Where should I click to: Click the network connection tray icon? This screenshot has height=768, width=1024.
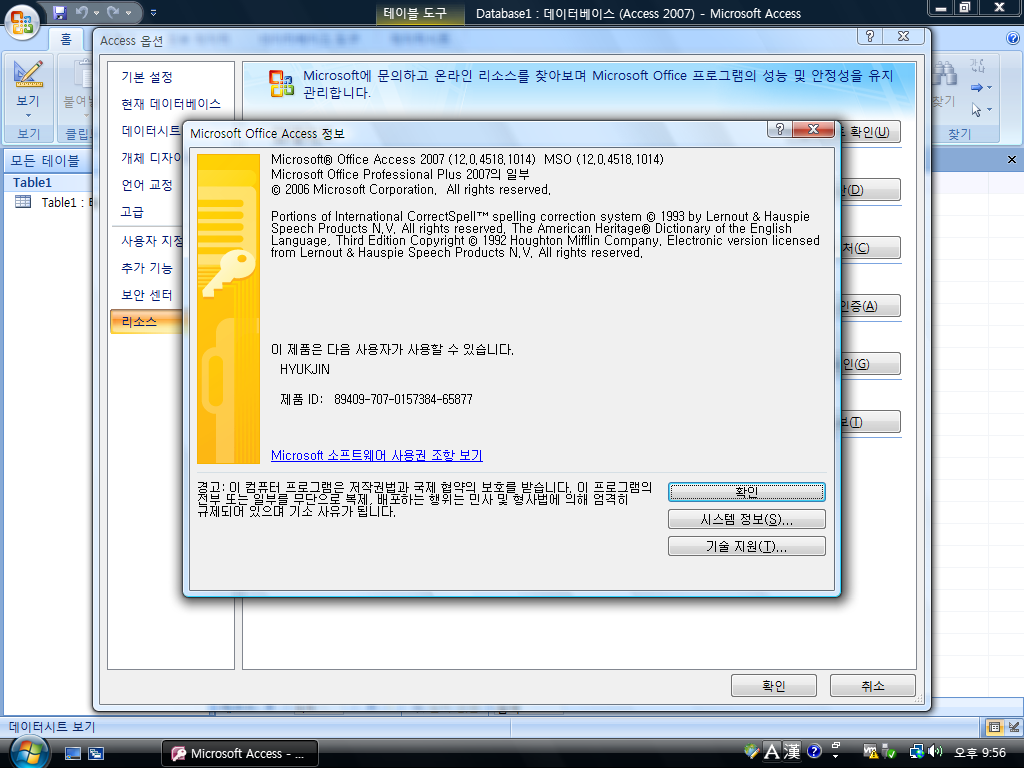tap(916, 752)
